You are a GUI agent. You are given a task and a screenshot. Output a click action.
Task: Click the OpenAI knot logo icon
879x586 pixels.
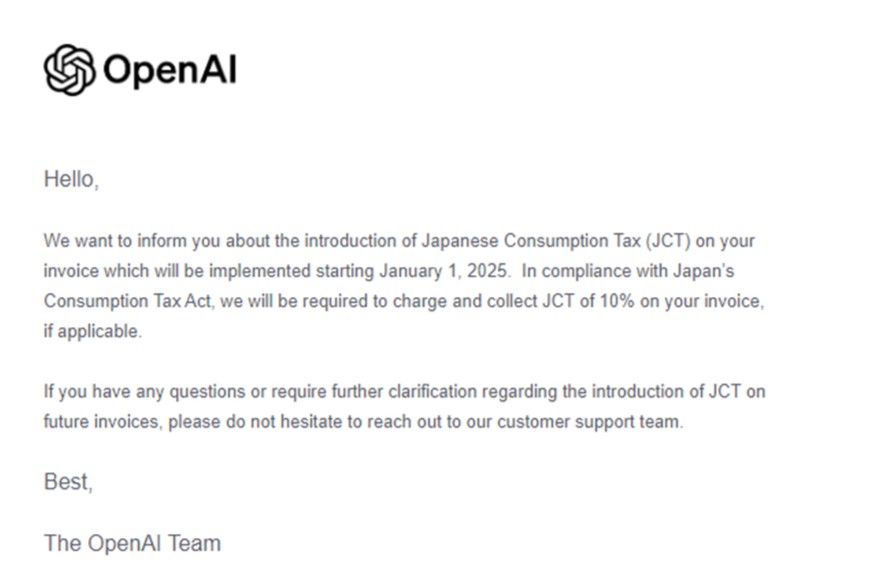coord(69,70)
